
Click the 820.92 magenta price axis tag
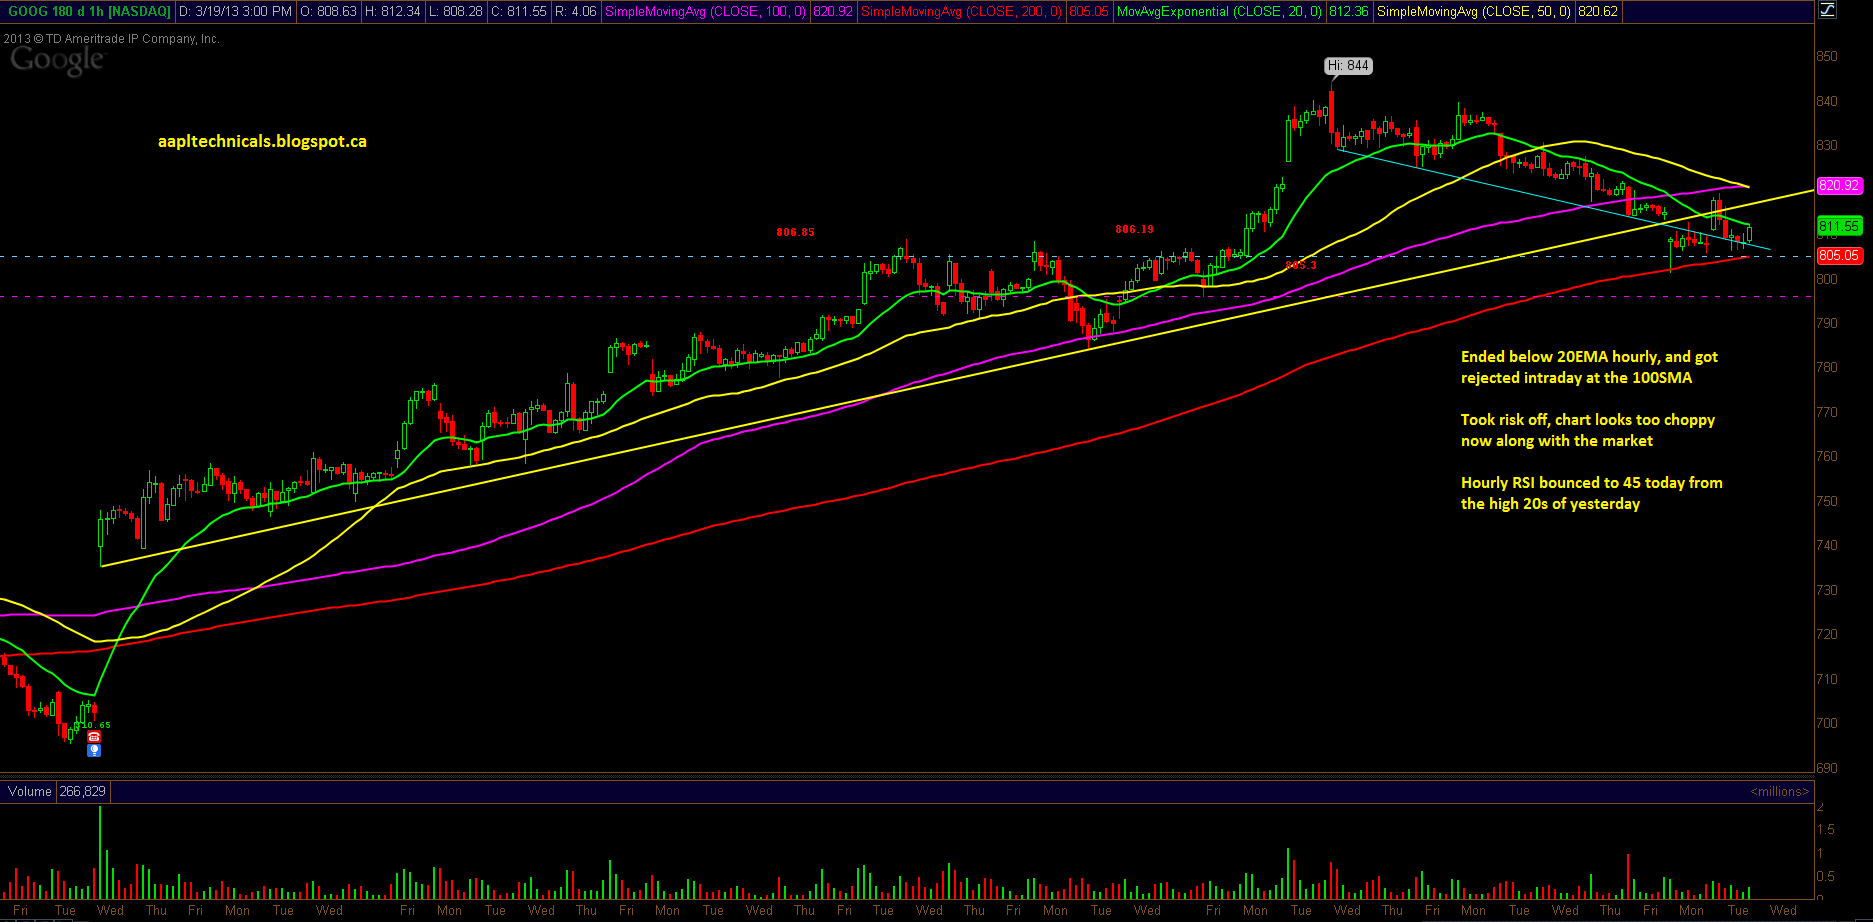click(1839, 185)
